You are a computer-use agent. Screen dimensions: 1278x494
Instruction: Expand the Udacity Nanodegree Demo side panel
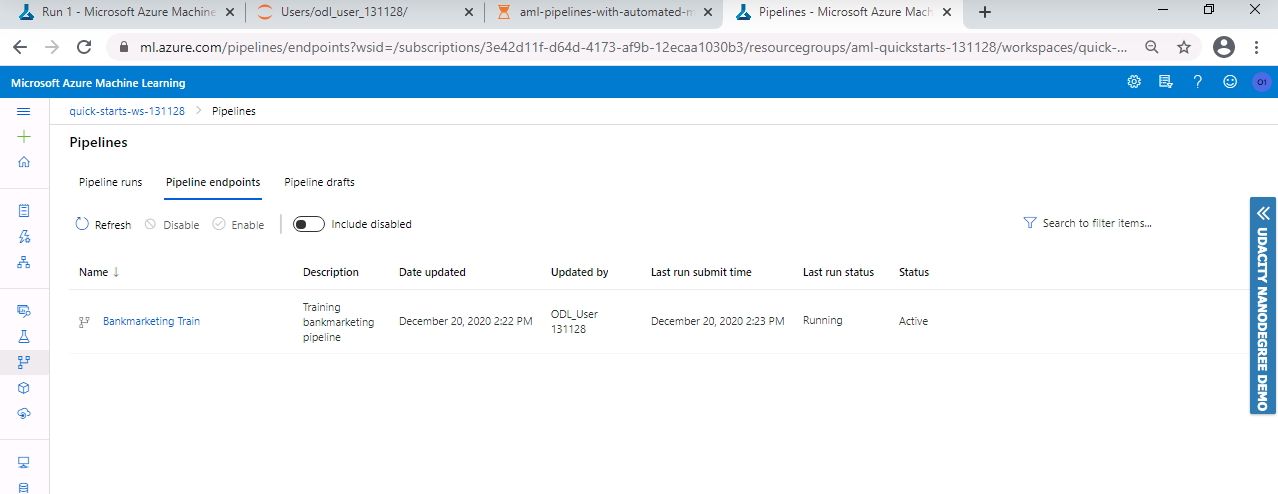[x=1262, y=305]
